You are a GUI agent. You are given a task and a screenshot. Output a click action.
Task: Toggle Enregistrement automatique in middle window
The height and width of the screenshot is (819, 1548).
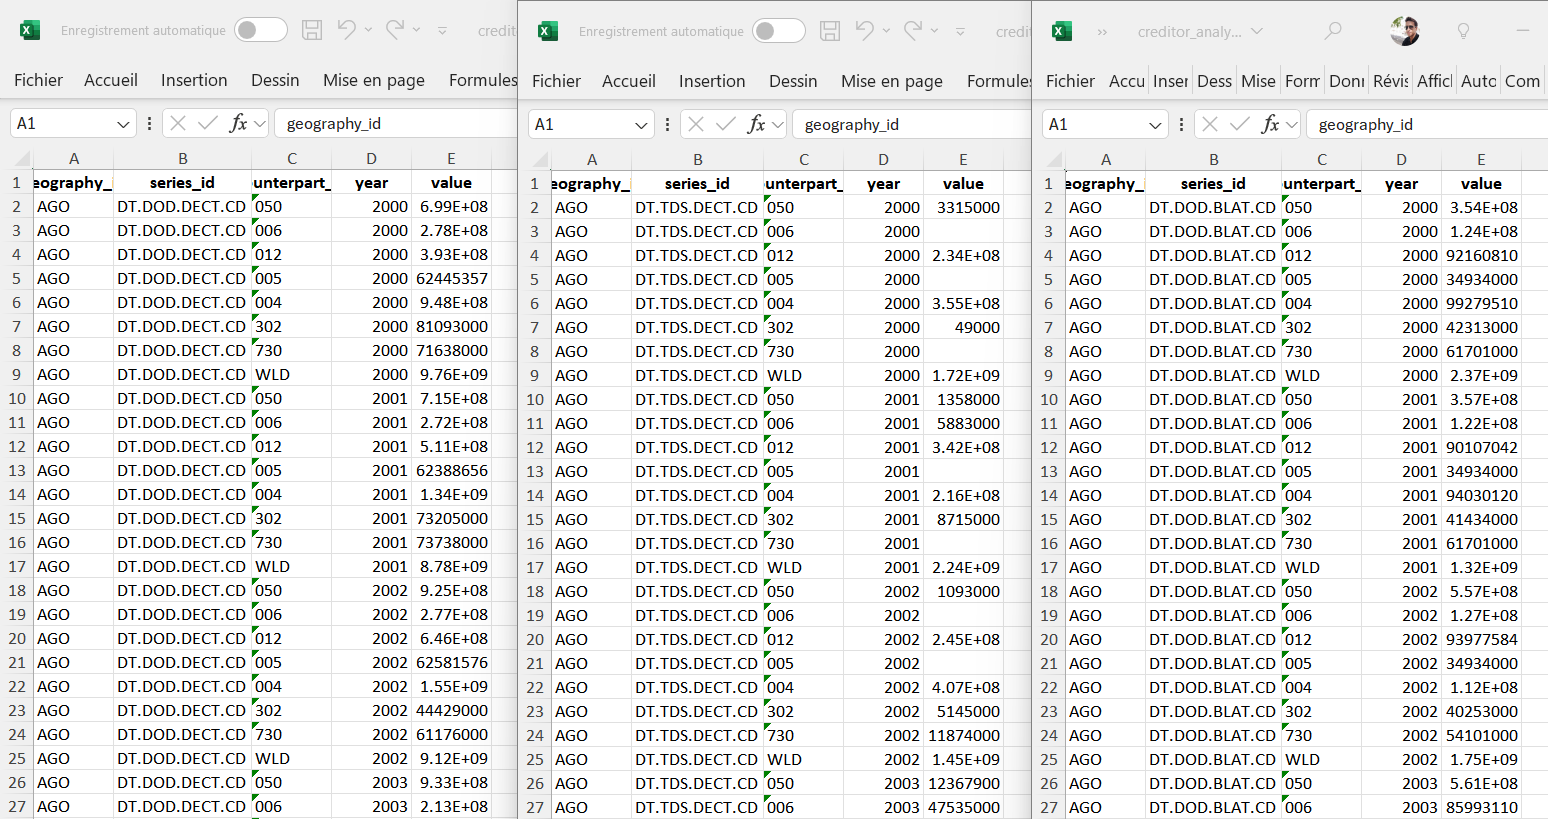pyautogui.click(x=779, y=31)
